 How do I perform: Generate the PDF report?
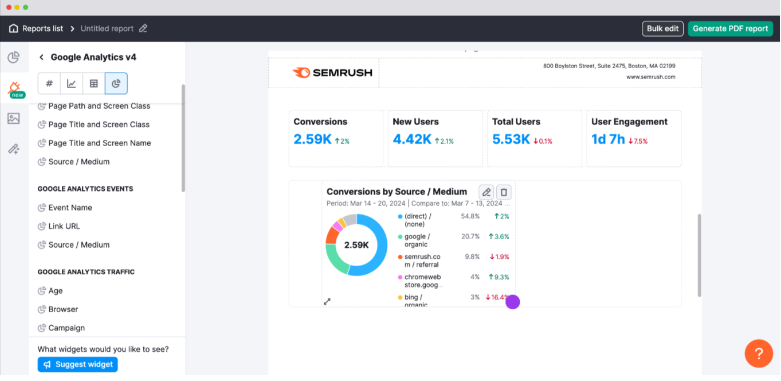pyautogui.click(x=730, y=28)
